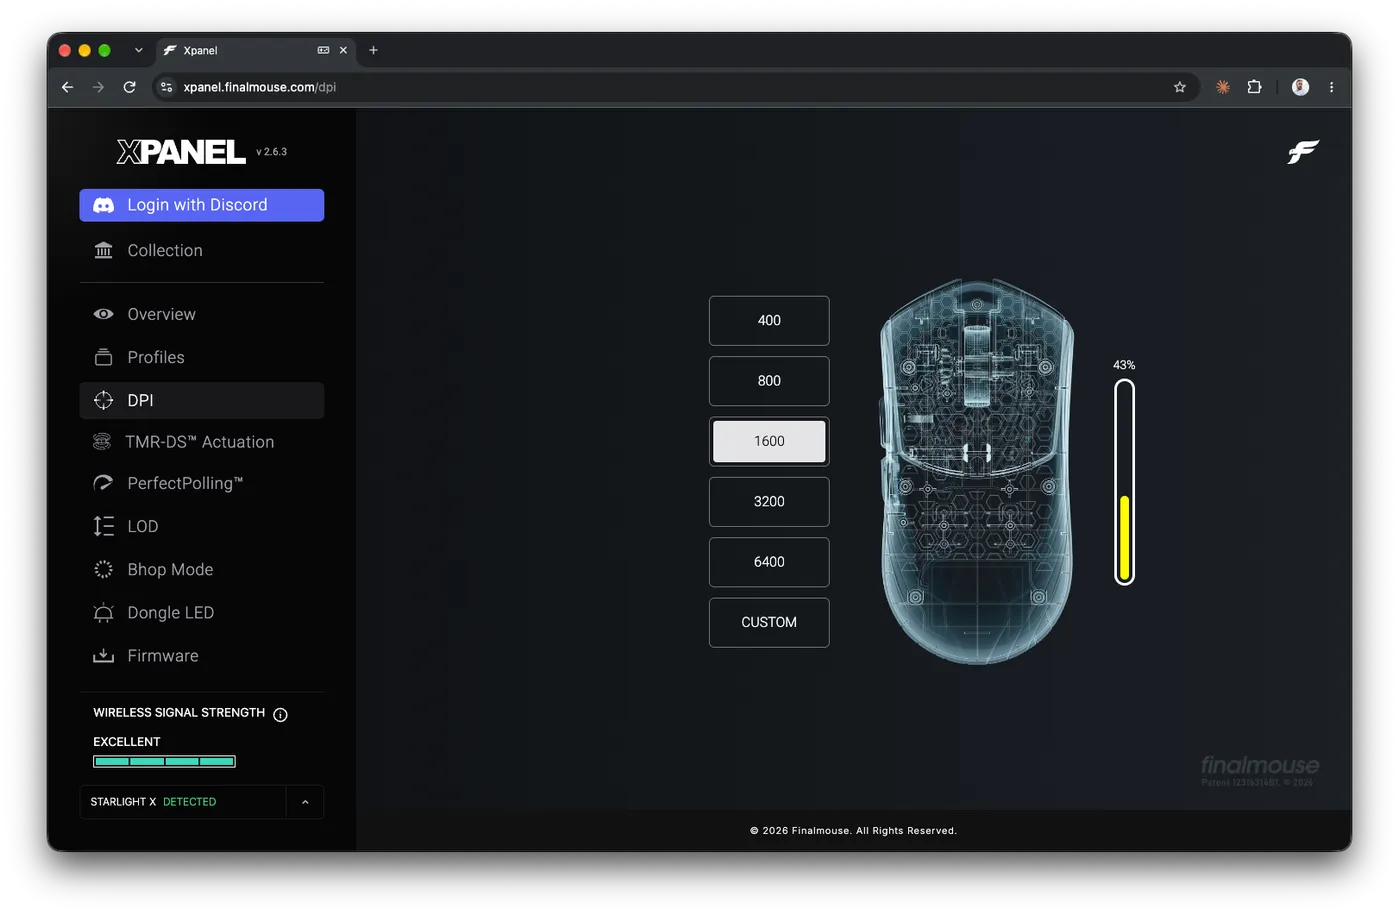
Task: Click the Profiles stack icon
Action: pos(103,357)
